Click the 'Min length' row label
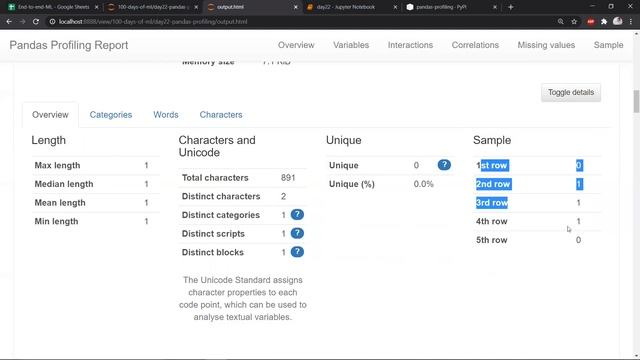640x360 pixels. coord(56,221)
